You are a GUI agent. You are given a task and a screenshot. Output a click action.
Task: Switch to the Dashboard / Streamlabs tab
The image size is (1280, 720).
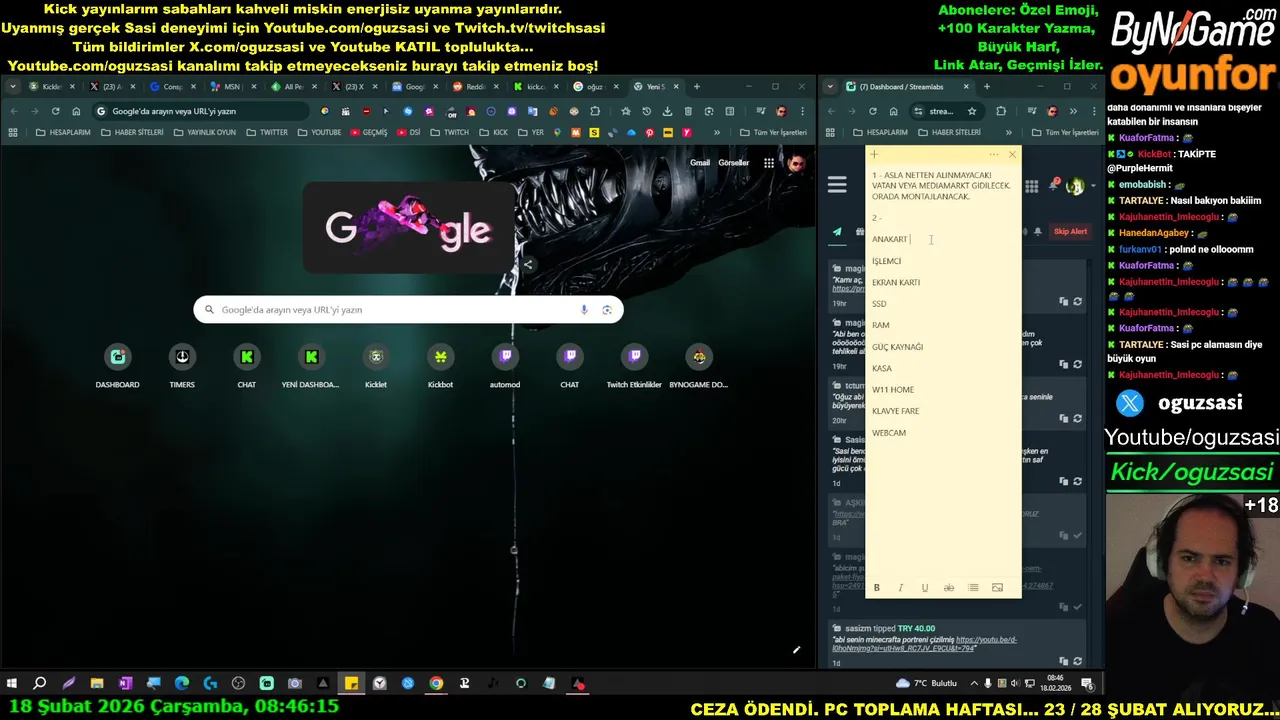(908, 87)
